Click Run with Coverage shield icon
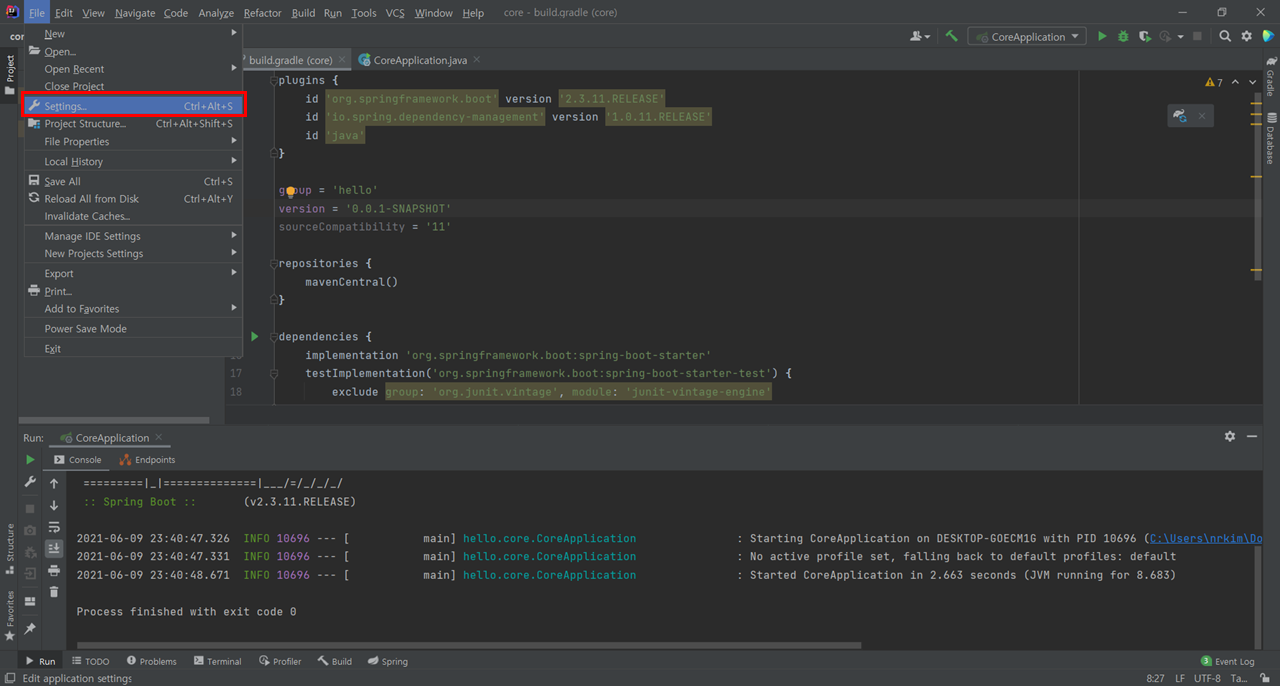The width and height of the screenshot is (1280, 686). 1145,36
